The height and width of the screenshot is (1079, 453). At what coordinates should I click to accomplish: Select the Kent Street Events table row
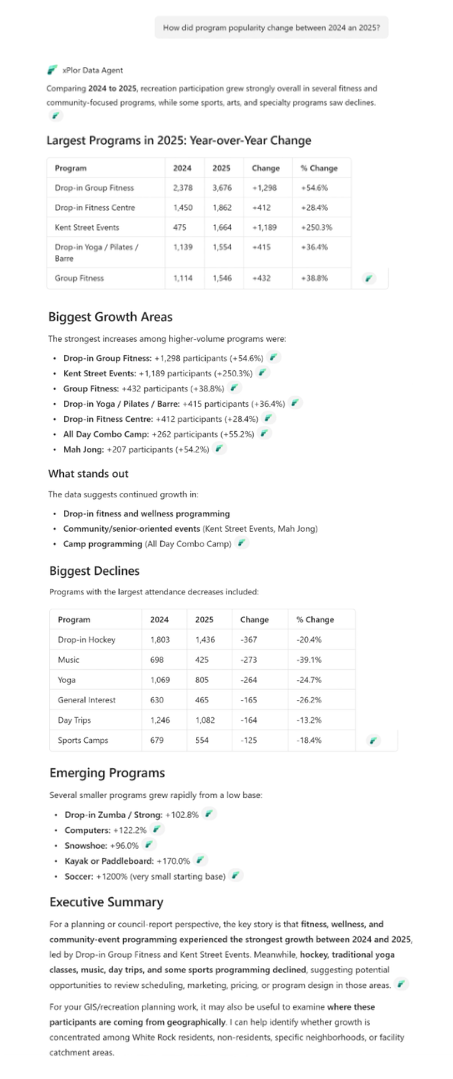click(x=199, y=227)
